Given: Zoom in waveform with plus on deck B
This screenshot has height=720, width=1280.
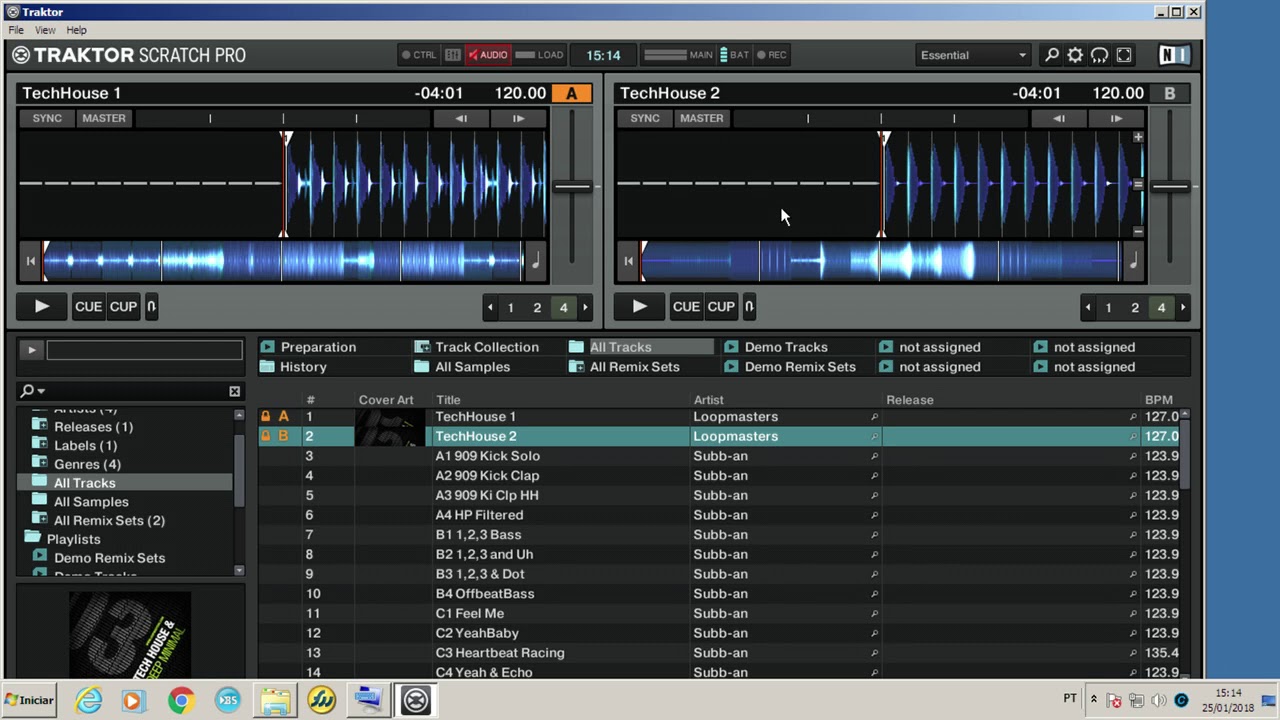Looking at the screenshot, I should 1138,137.
